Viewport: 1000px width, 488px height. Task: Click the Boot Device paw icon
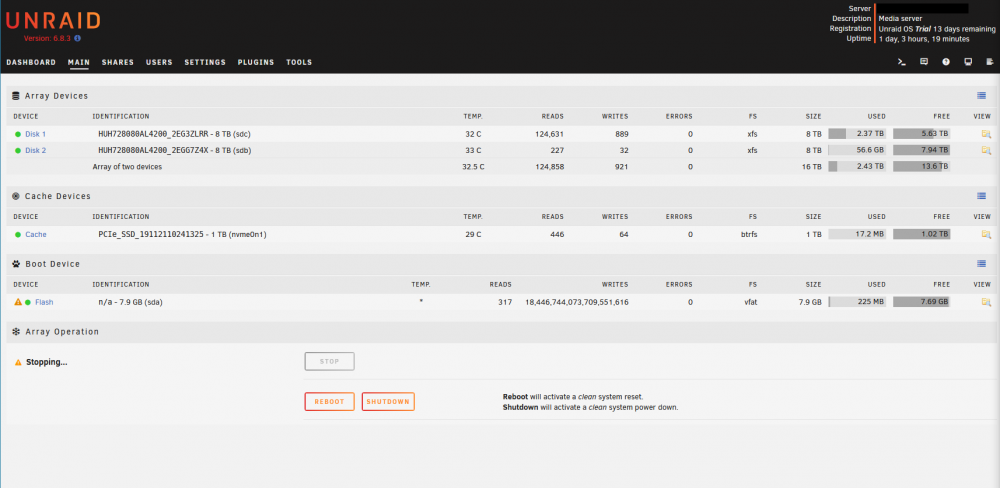point(16,263)
